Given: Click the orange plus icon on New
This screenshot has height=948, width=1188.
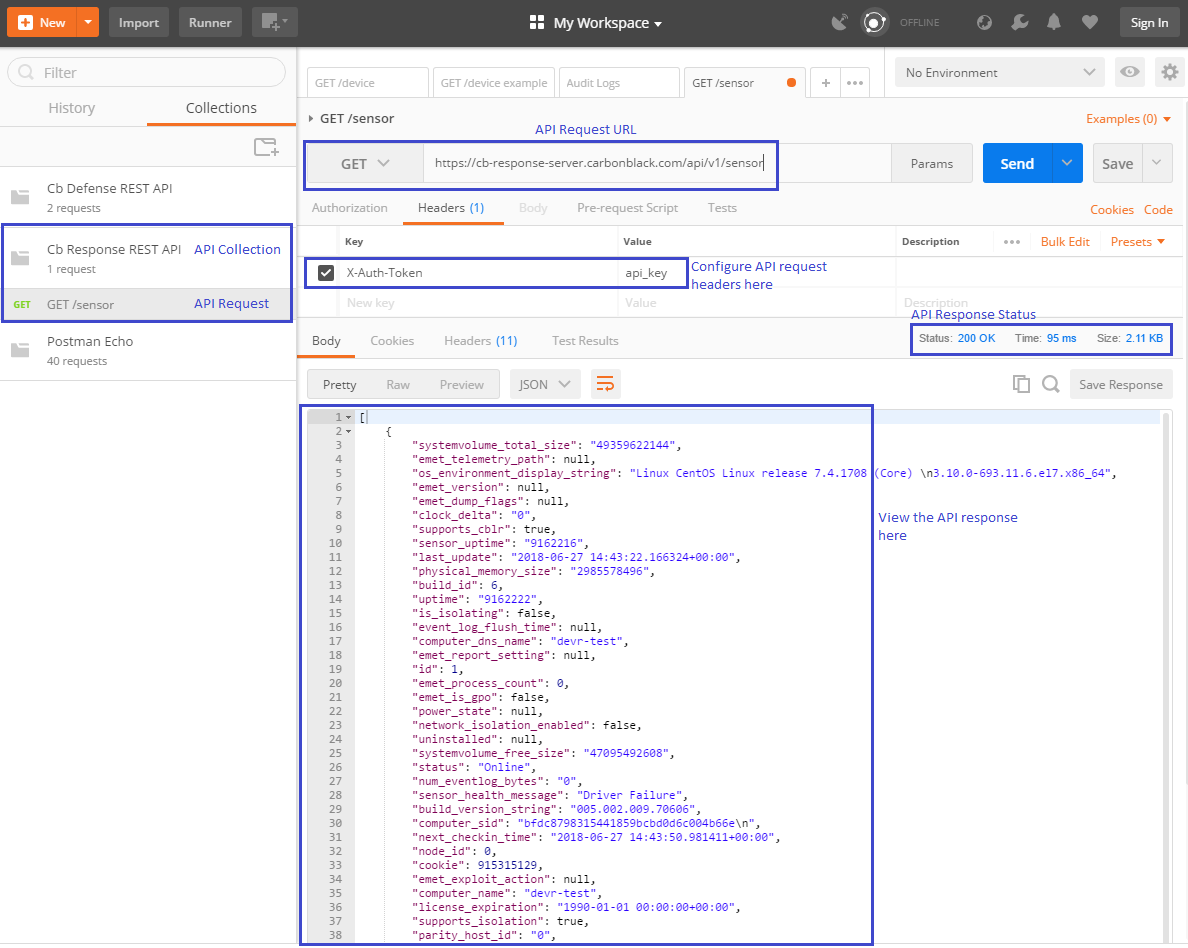Looking at the screenshot, I should pos(25,22).
